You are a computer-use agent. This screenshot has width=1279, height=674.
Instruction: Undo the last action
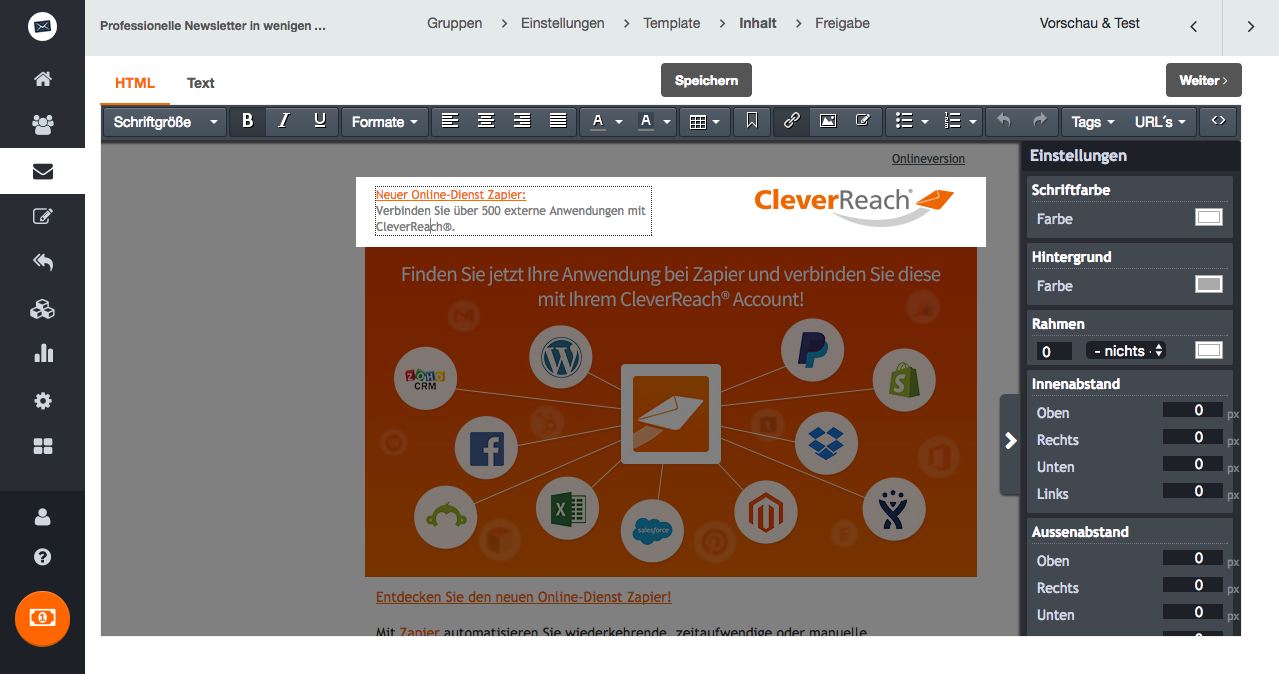tap(1004, 121)
